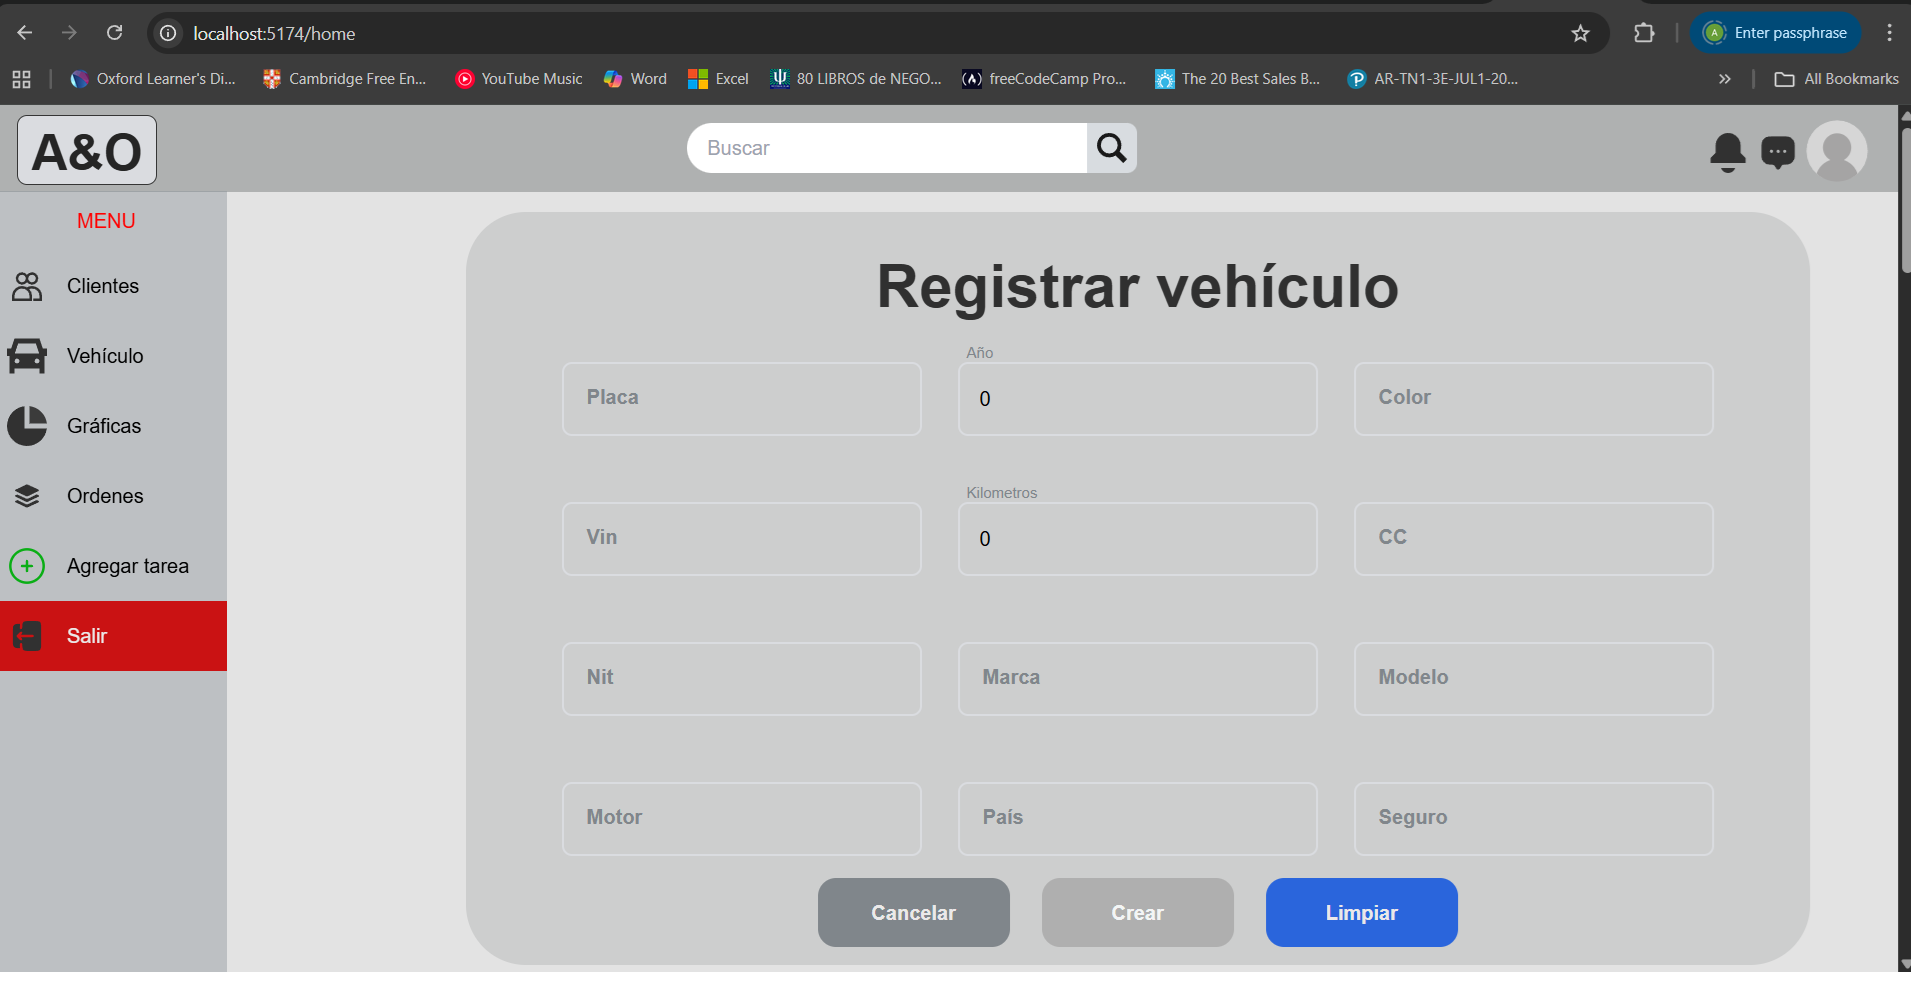Select the Vehículo car icon
The image size is (1911, 984).
click(26, 356)
